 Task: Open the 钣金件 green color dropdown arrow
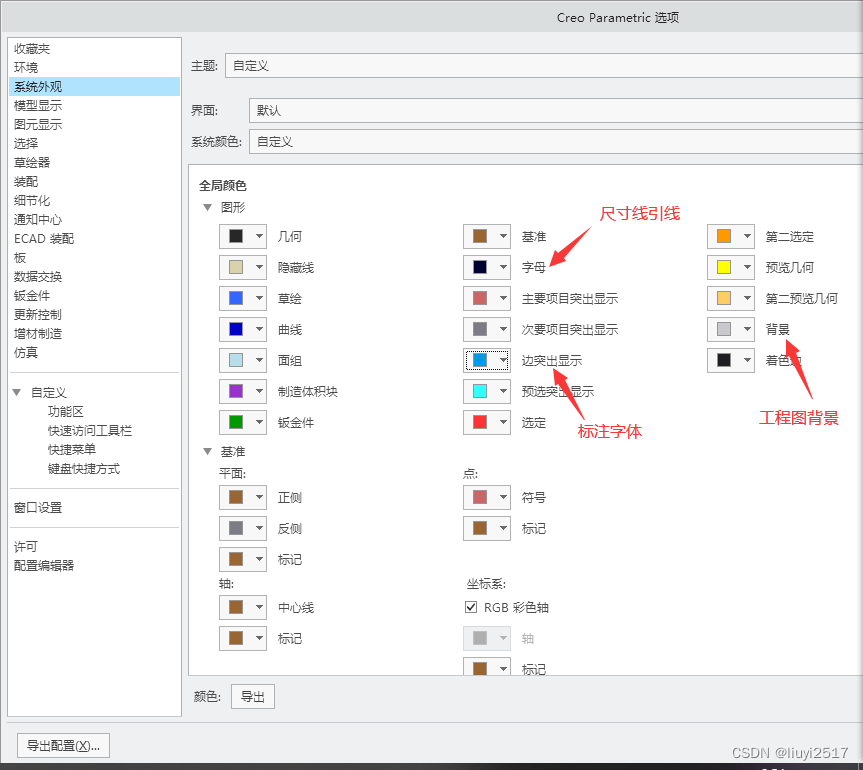[x=259, y=422]
